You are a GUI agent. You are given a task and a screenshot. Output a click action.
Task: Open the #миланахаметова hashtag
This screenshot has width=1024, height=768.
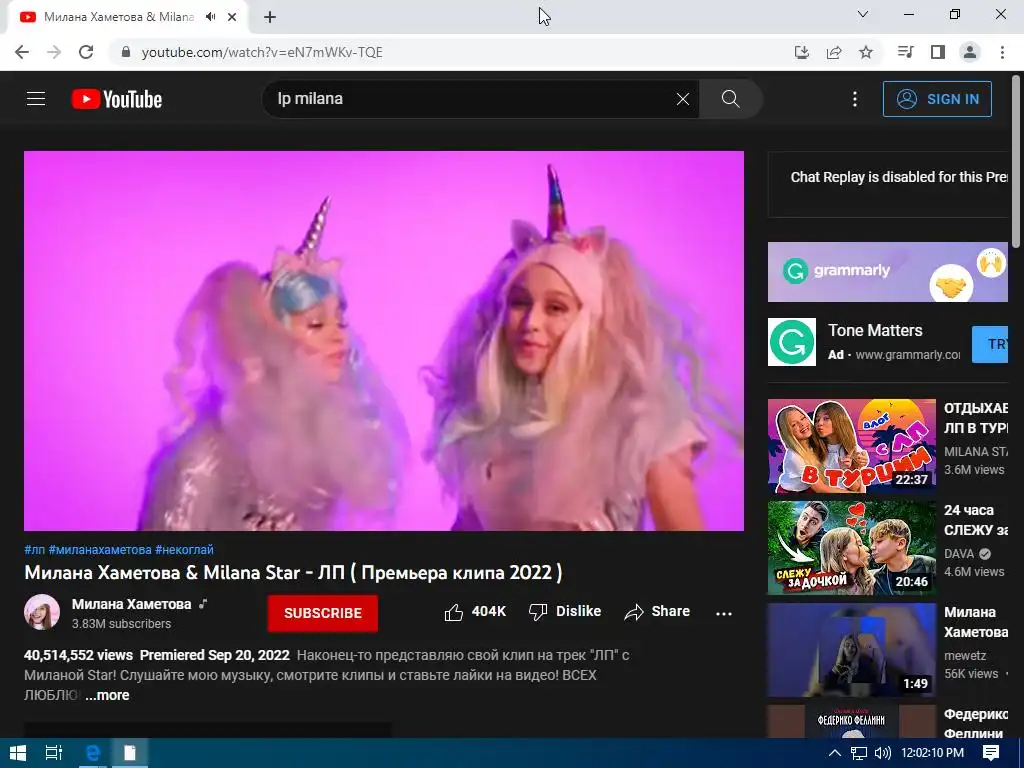point(100,550)
